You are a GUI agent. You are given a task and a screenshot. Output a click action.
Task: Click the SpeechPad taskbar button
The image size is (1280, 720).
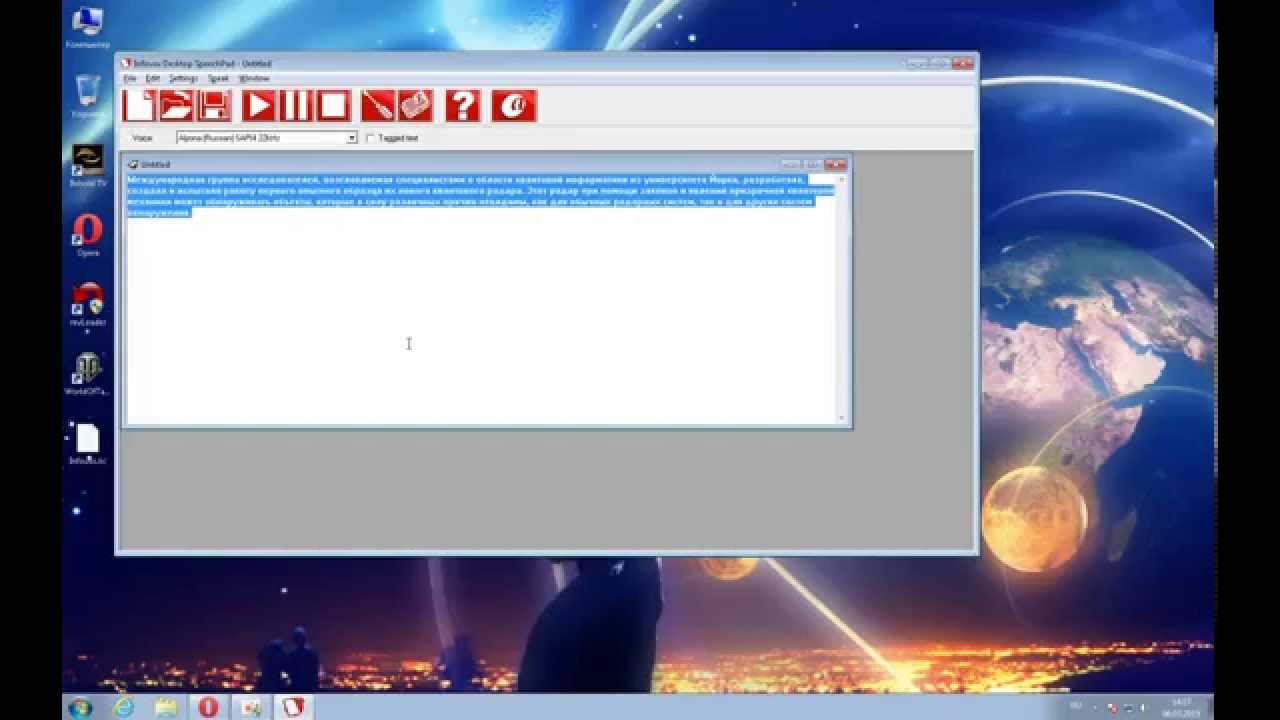292,707
